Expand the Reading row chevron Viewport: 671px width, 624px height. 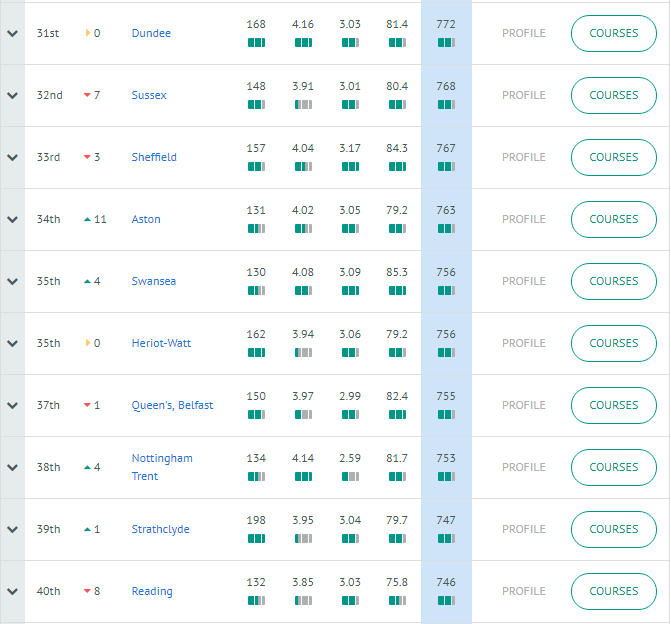(12, 591)
